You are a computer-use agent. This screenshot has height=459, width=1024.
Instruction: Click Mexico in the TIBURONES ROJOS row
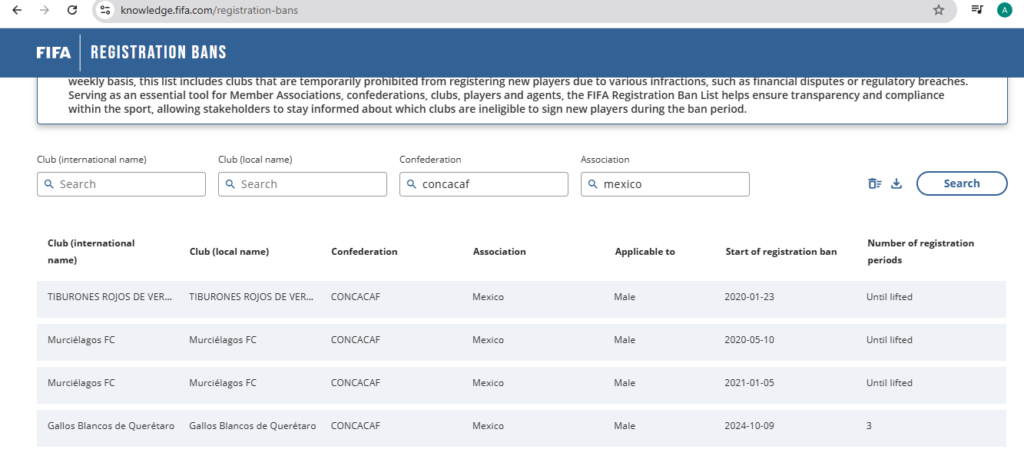488,296
